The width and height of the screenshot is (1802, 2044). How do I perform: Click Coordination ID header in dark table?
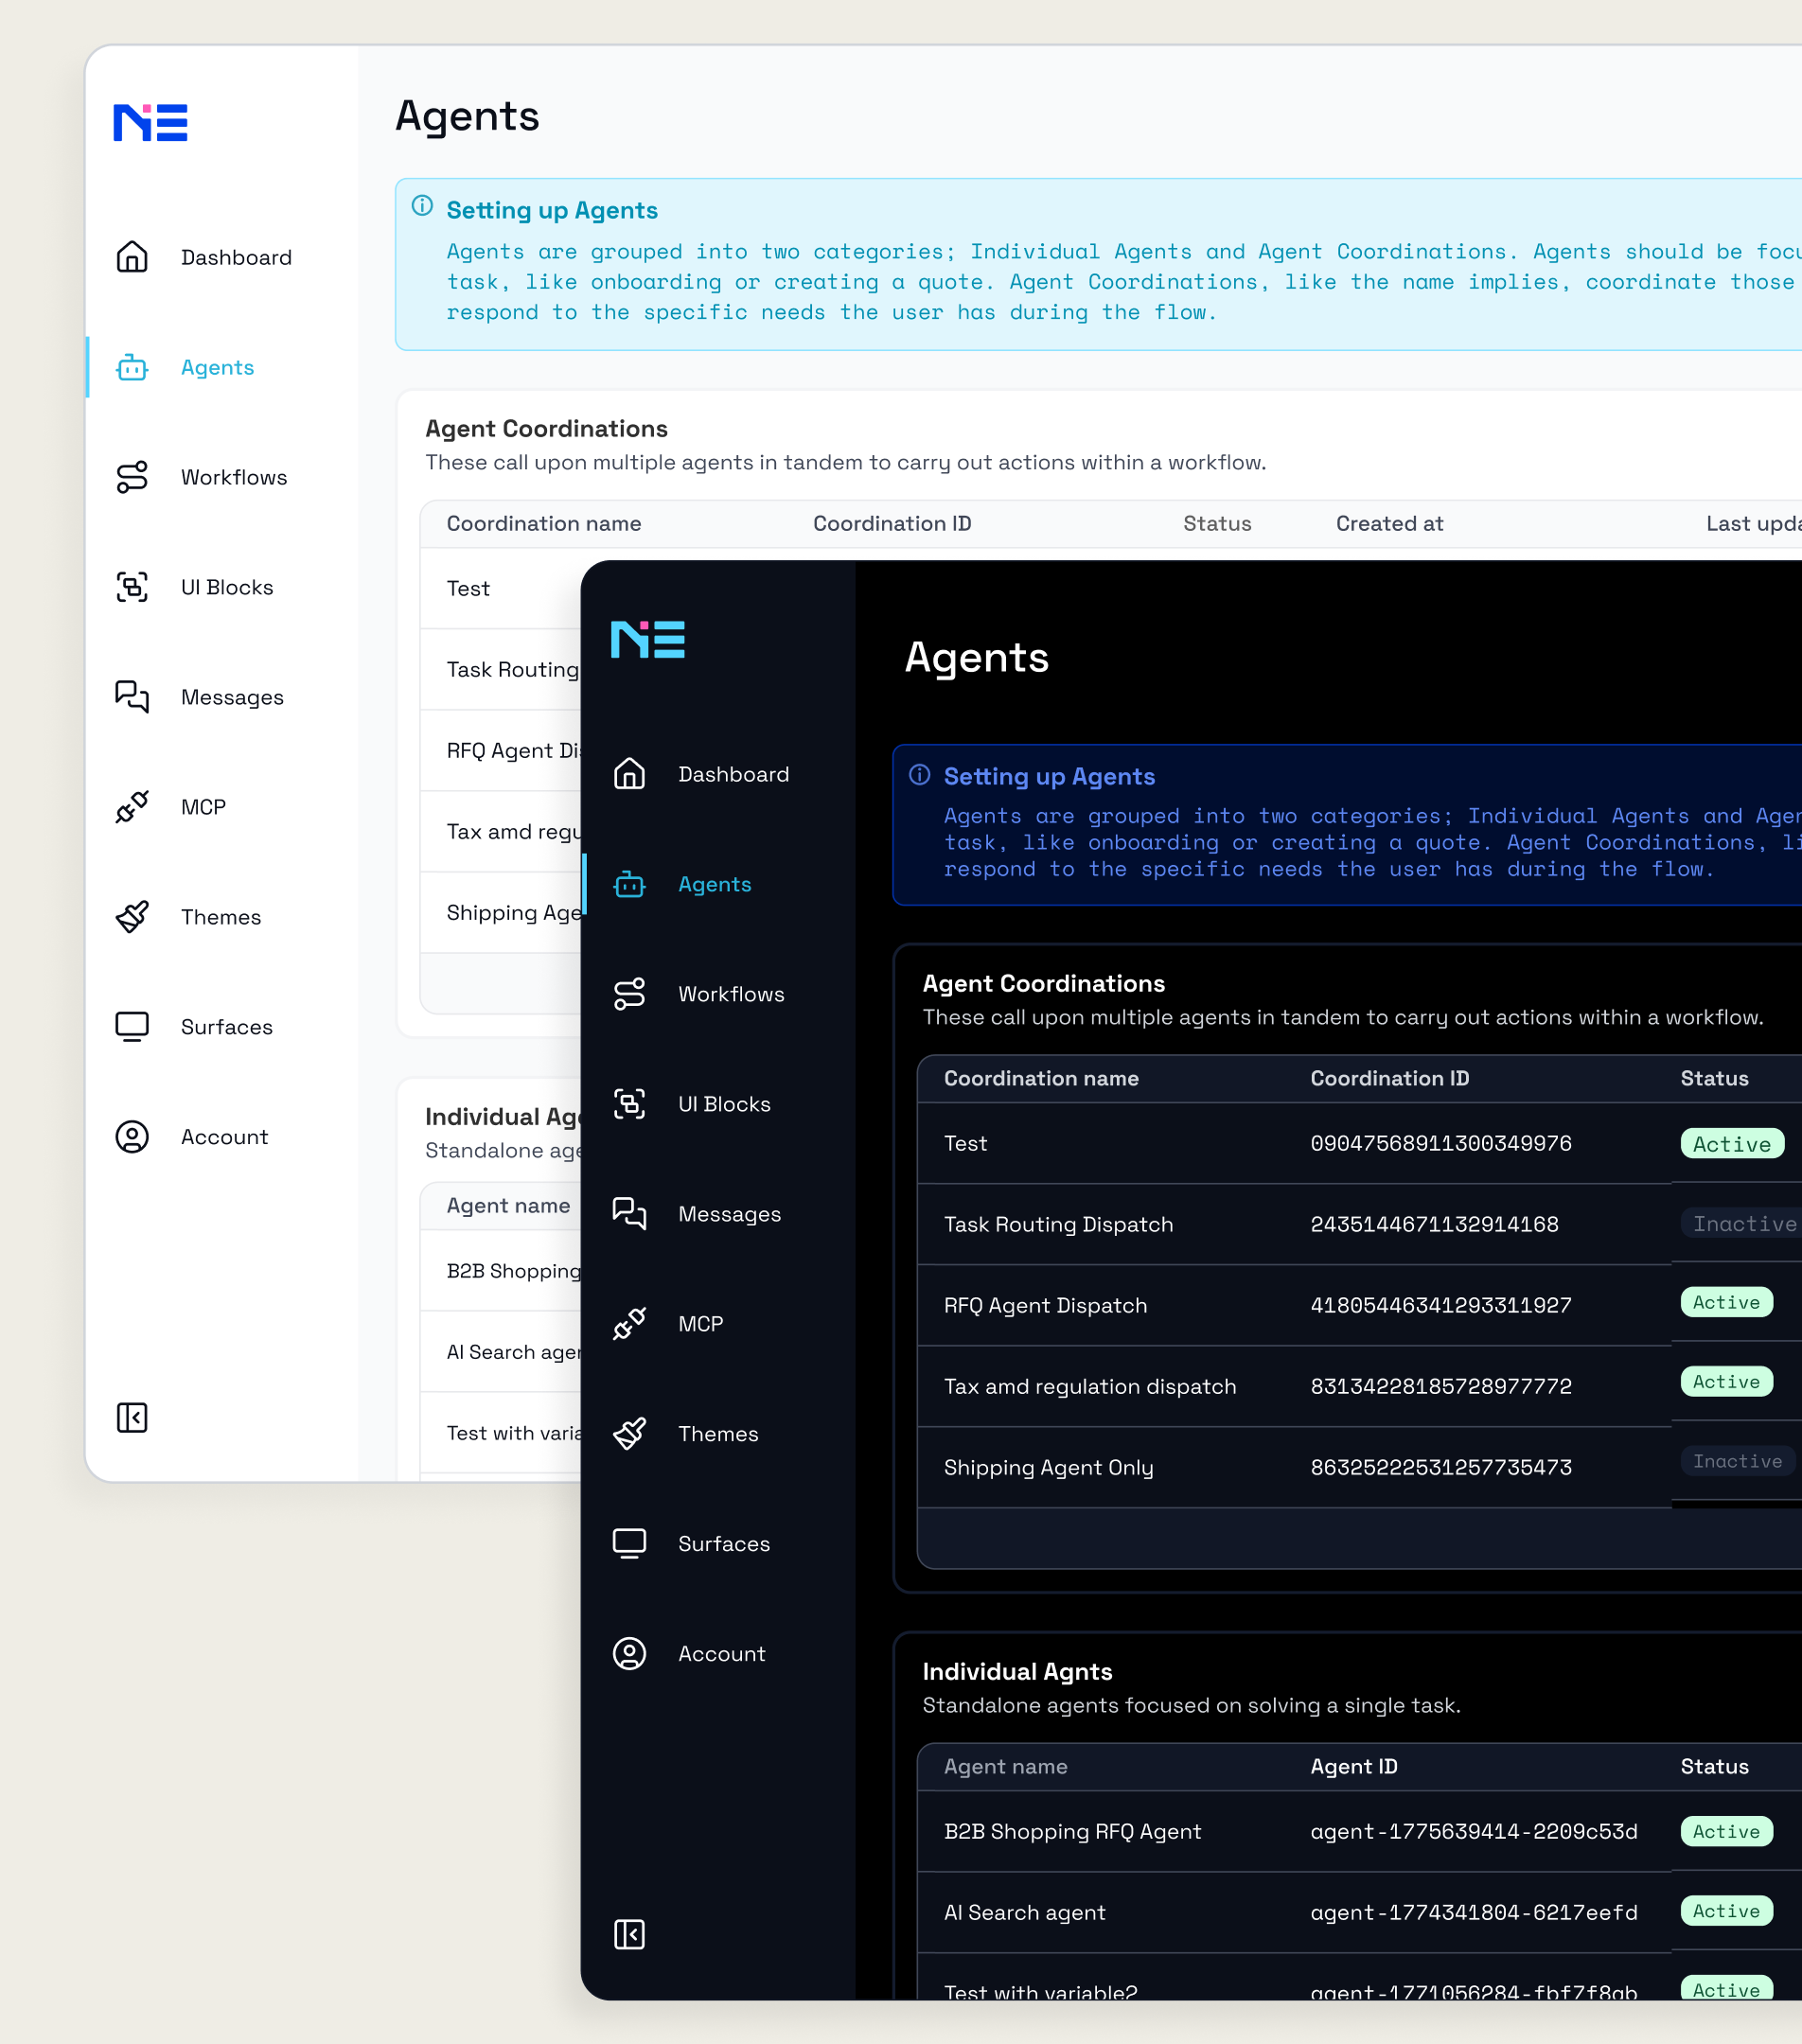tap(1390, 1078)
